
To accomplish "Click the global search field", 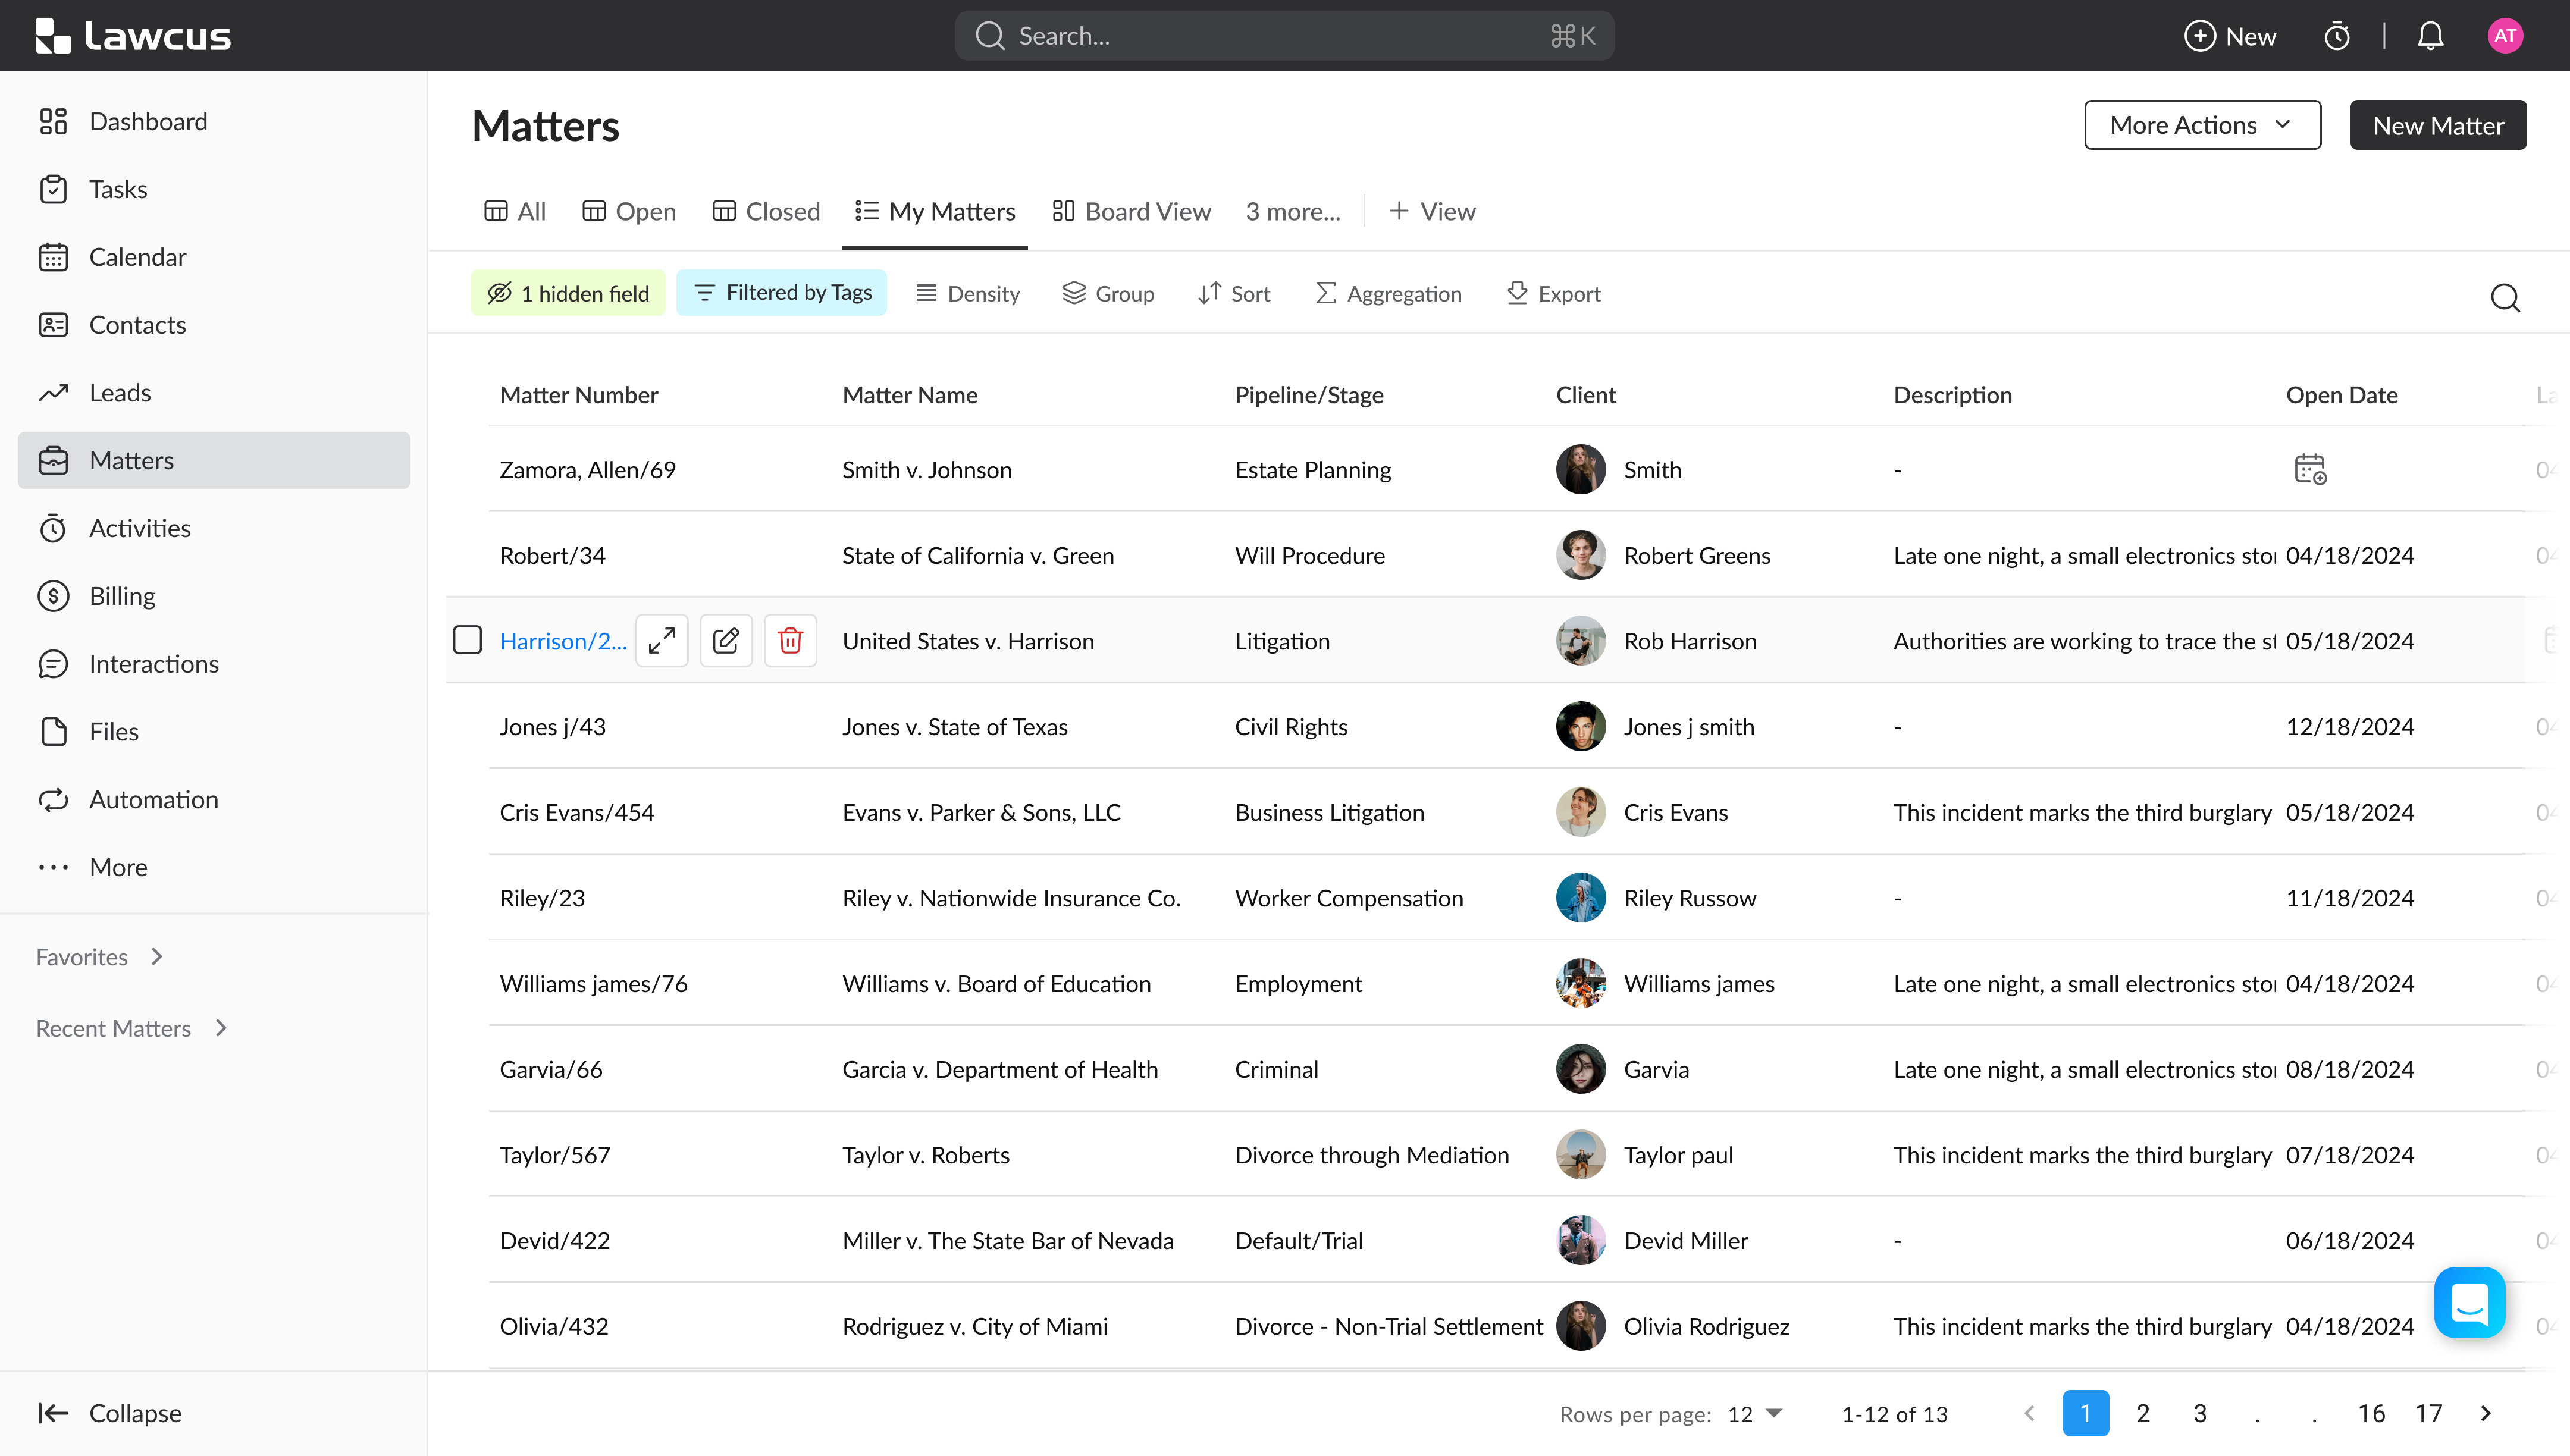I will [x=1284, y=36].
